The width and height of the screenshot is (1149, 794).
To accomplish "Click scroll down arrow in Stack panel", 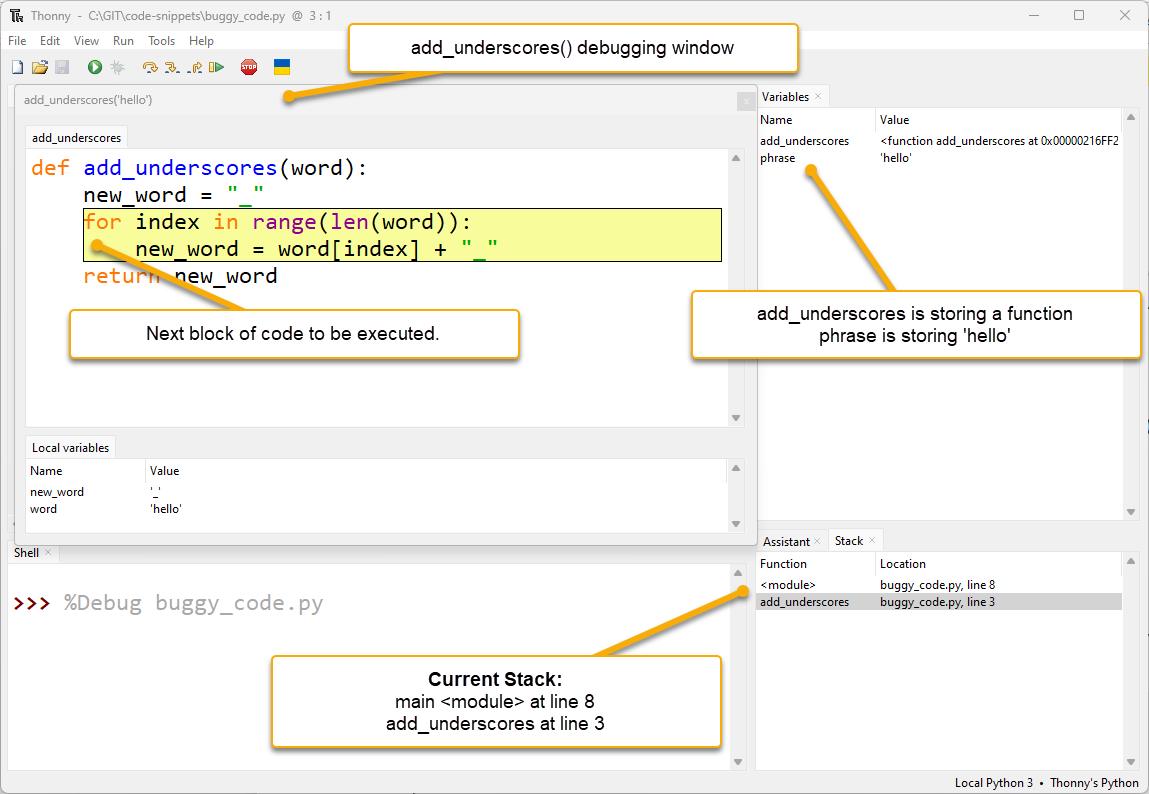I will coord(1131,762).
